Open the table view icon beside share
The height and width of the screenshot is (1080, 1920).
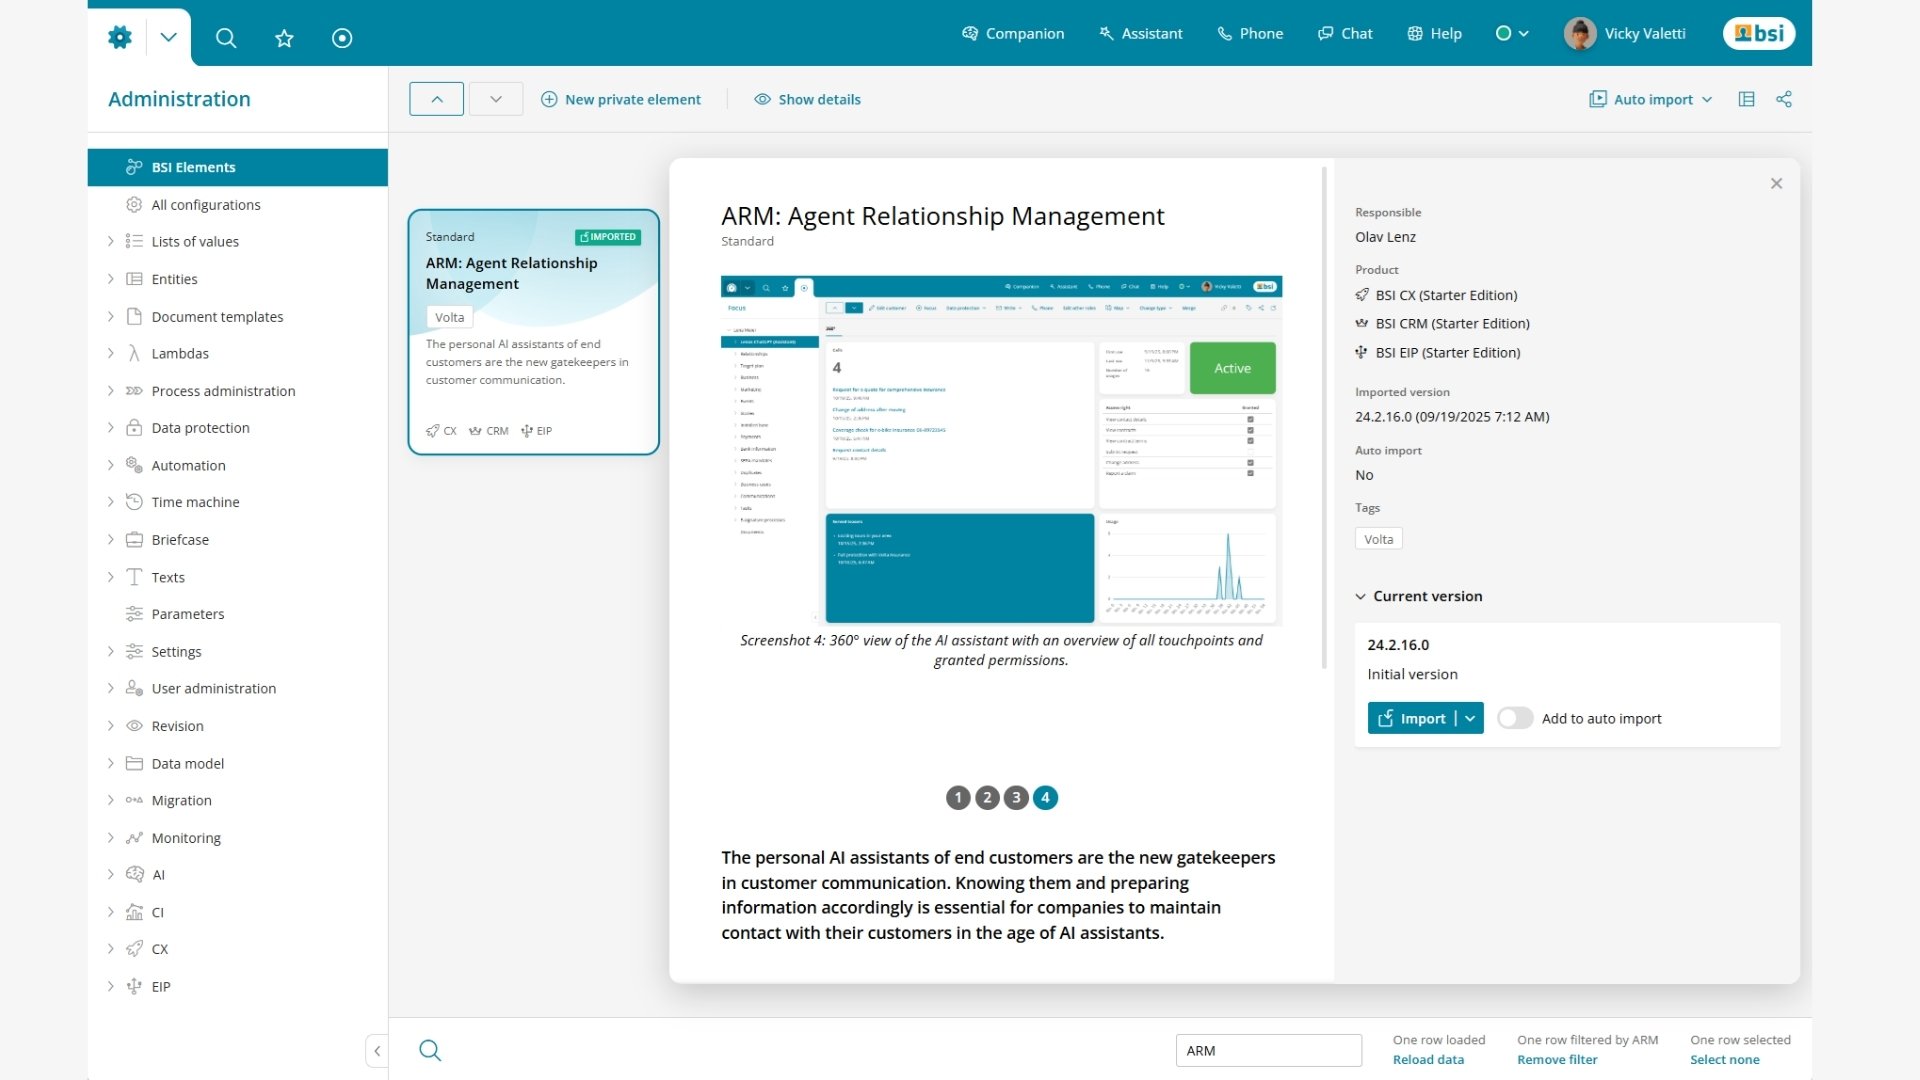pos(1747,99)
